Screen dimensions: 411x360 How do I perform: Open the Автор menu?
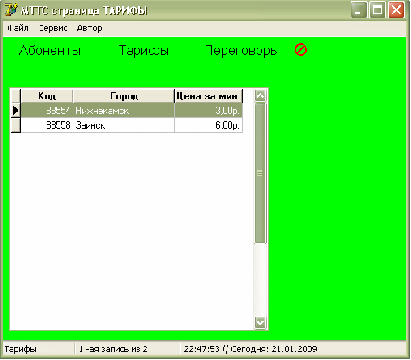coord(89,28)
